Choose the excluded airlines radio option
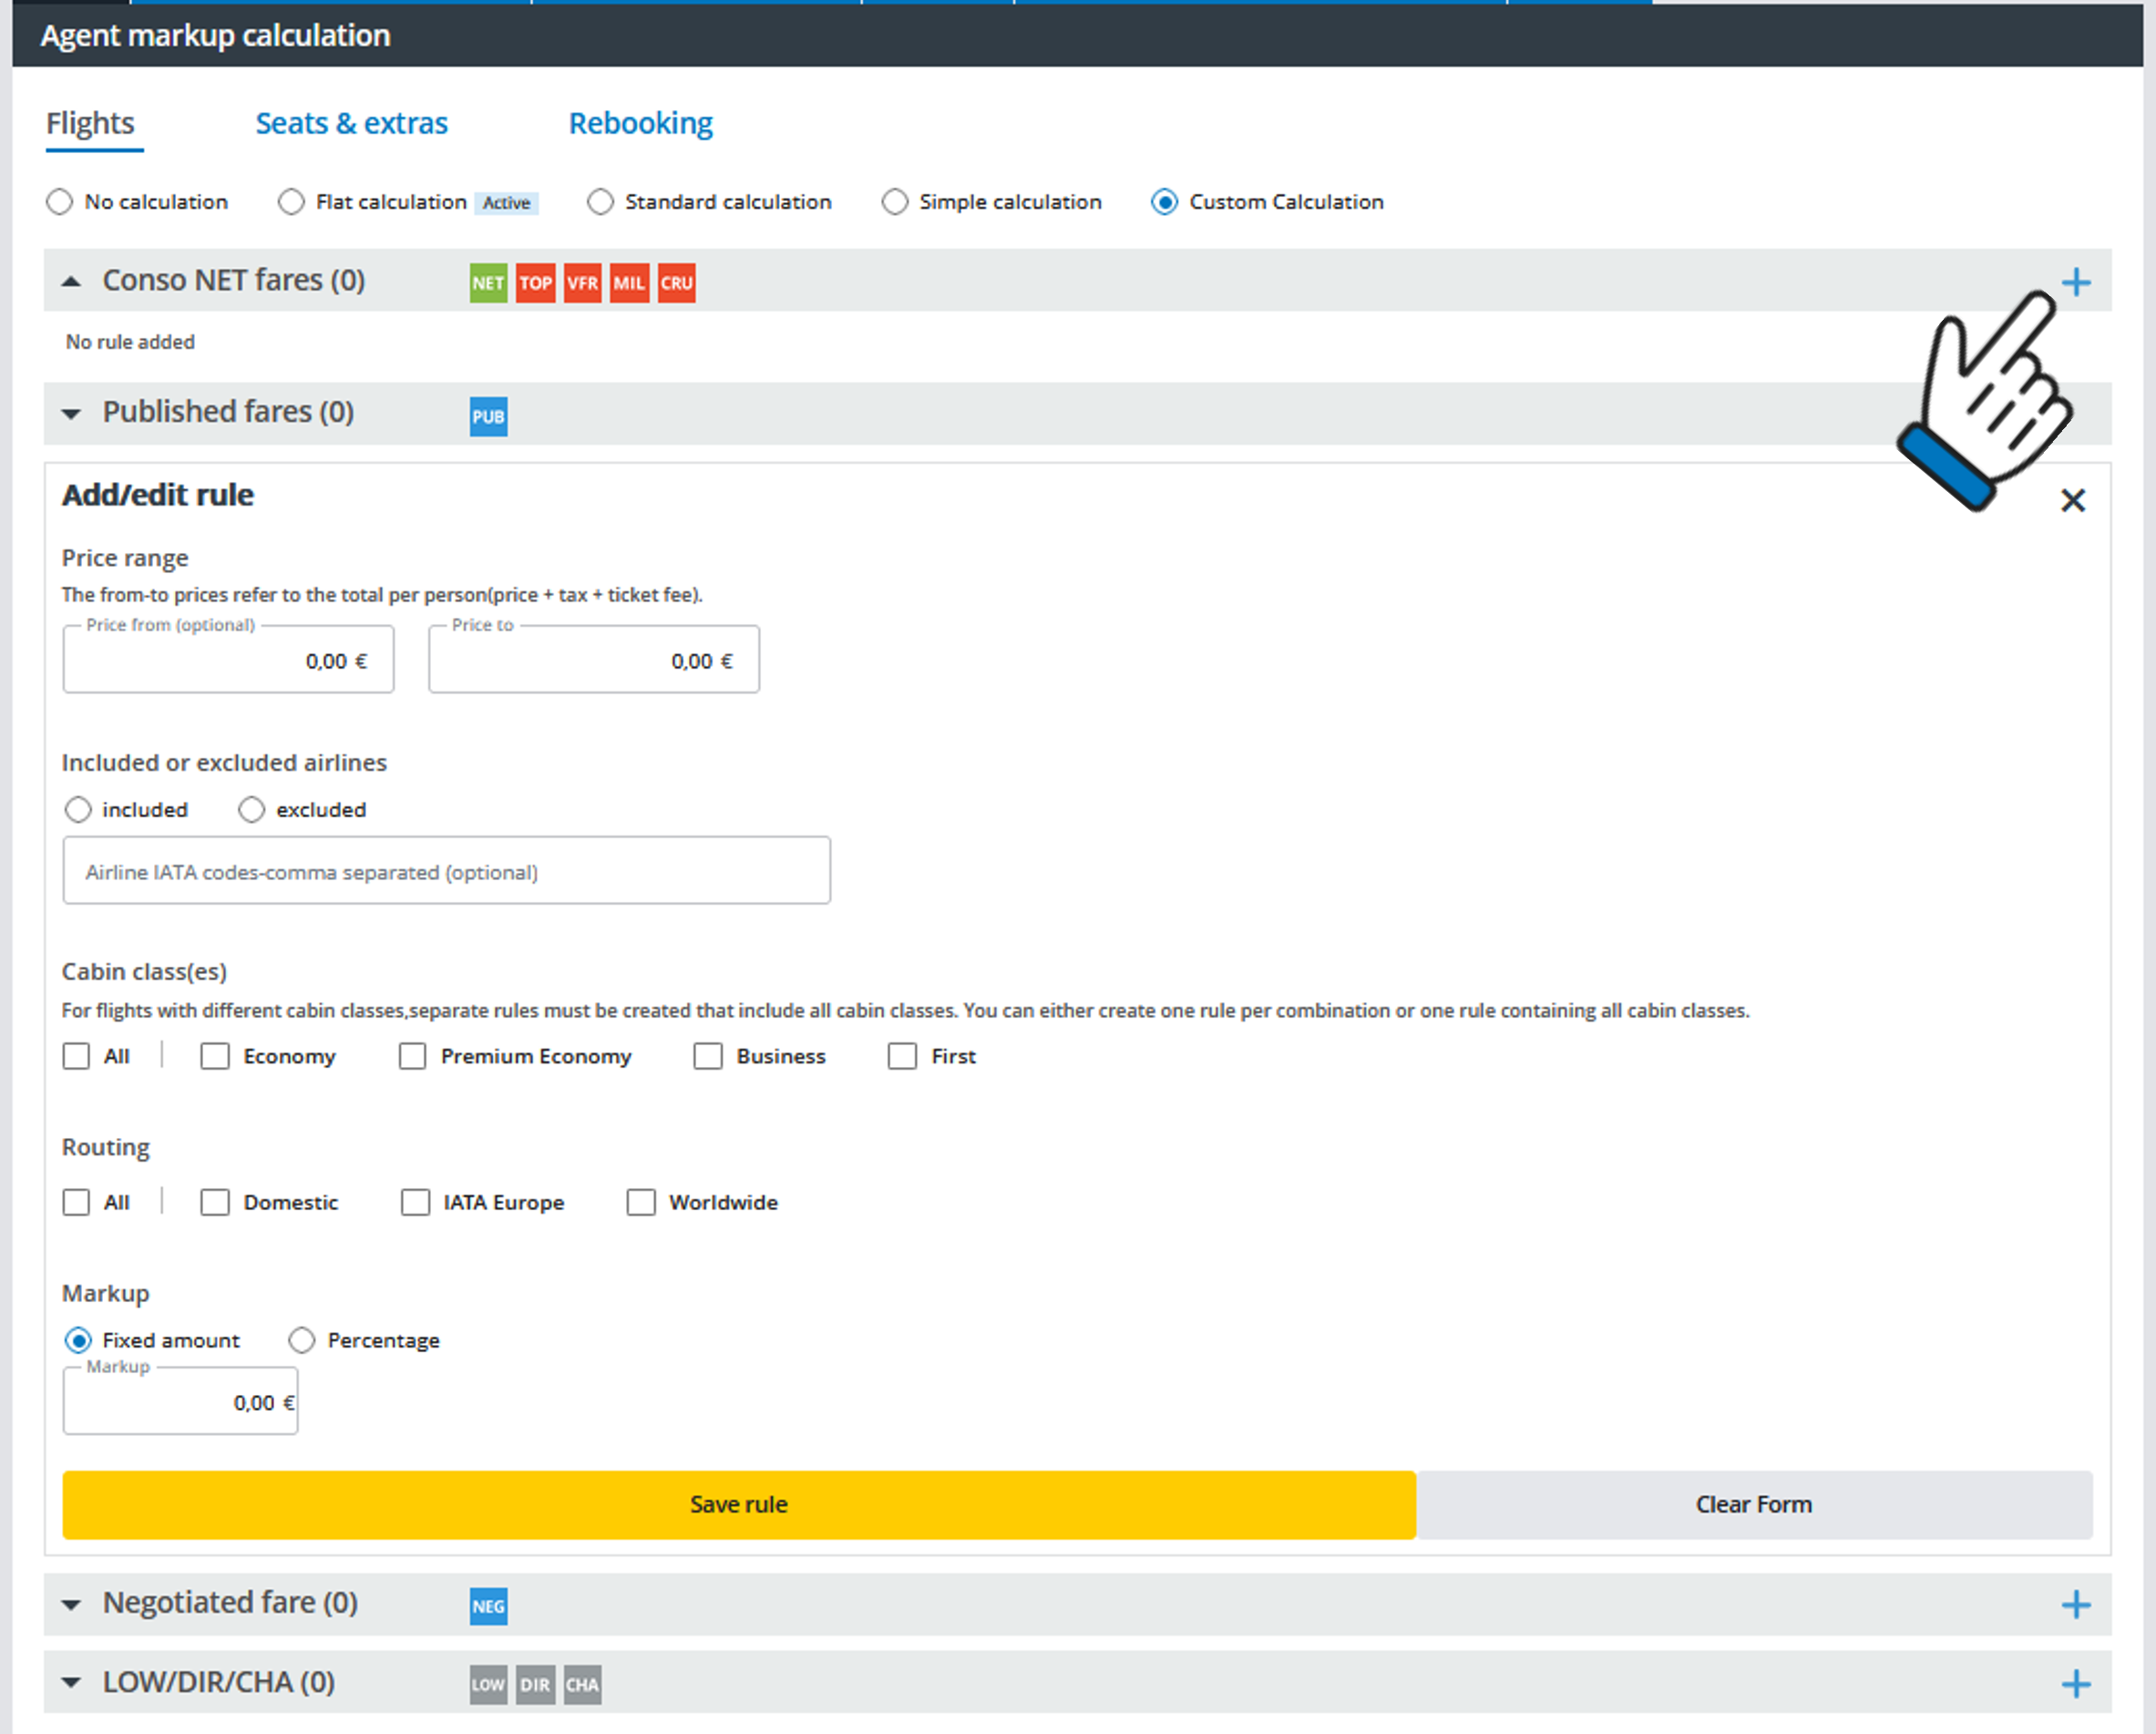The height and width of the screenshot is (1734, 2156). 251,809
